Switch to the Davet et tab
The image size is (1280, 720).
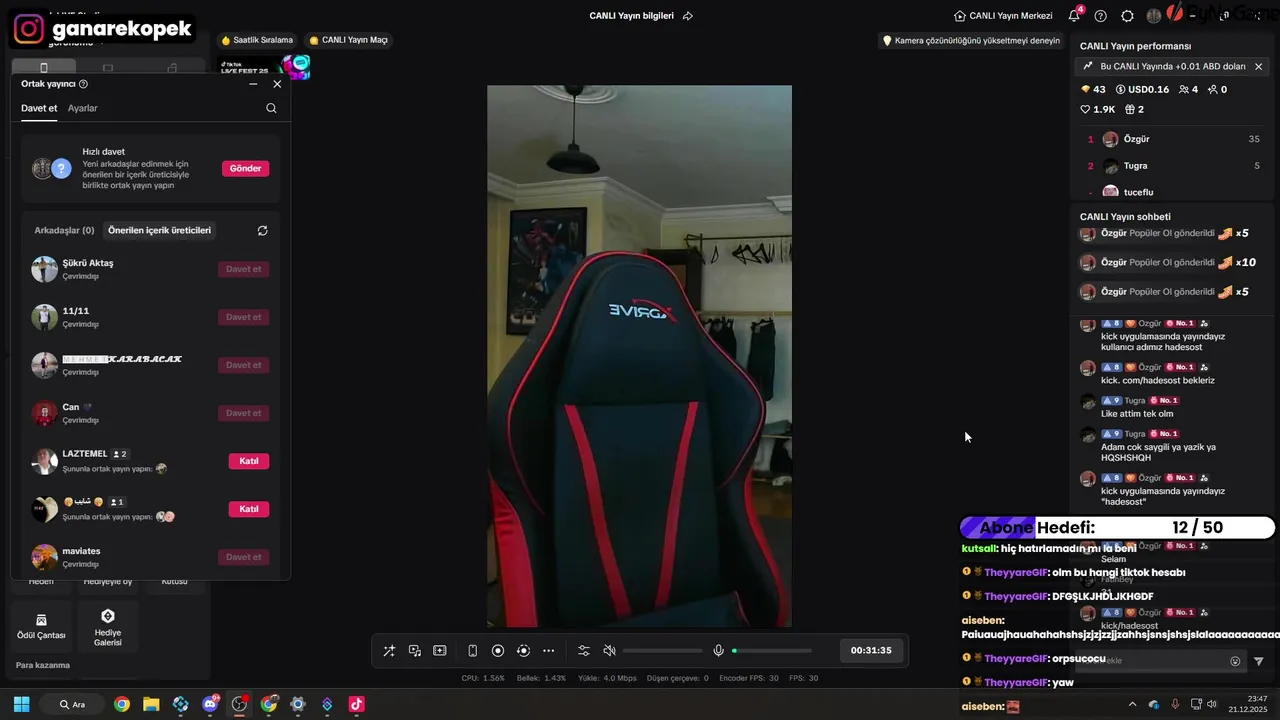click(x=39, y=108)
